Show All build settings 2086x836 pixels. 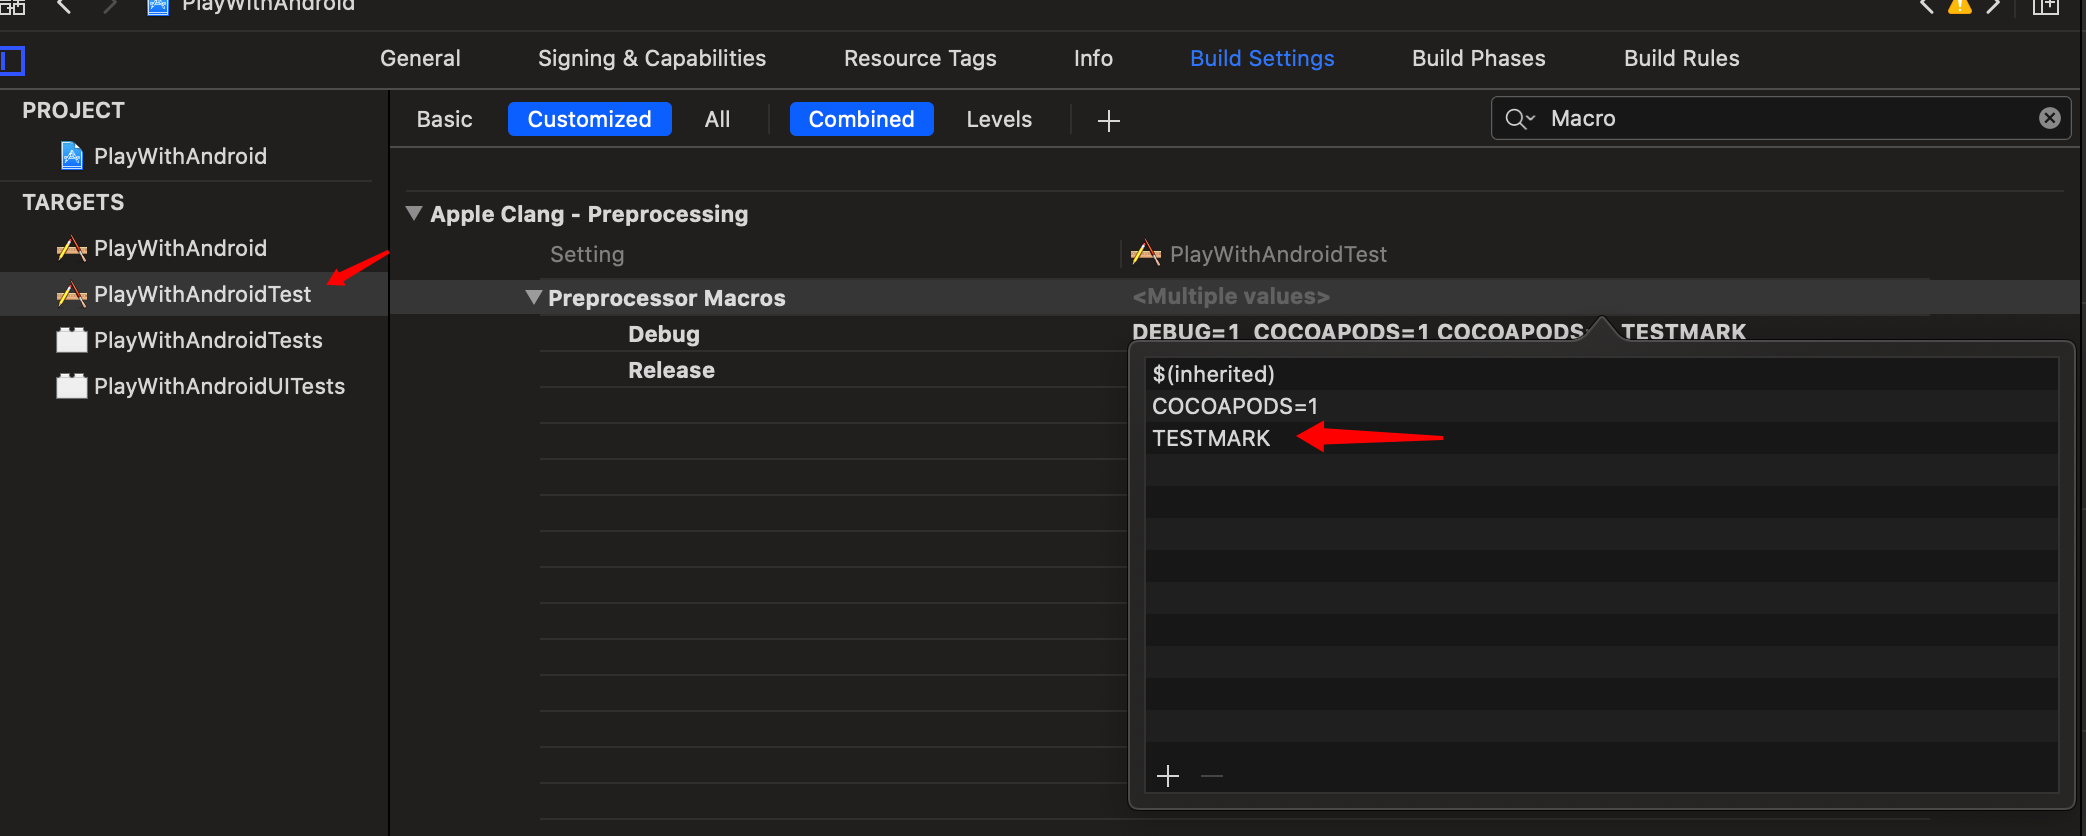(717, 119)
